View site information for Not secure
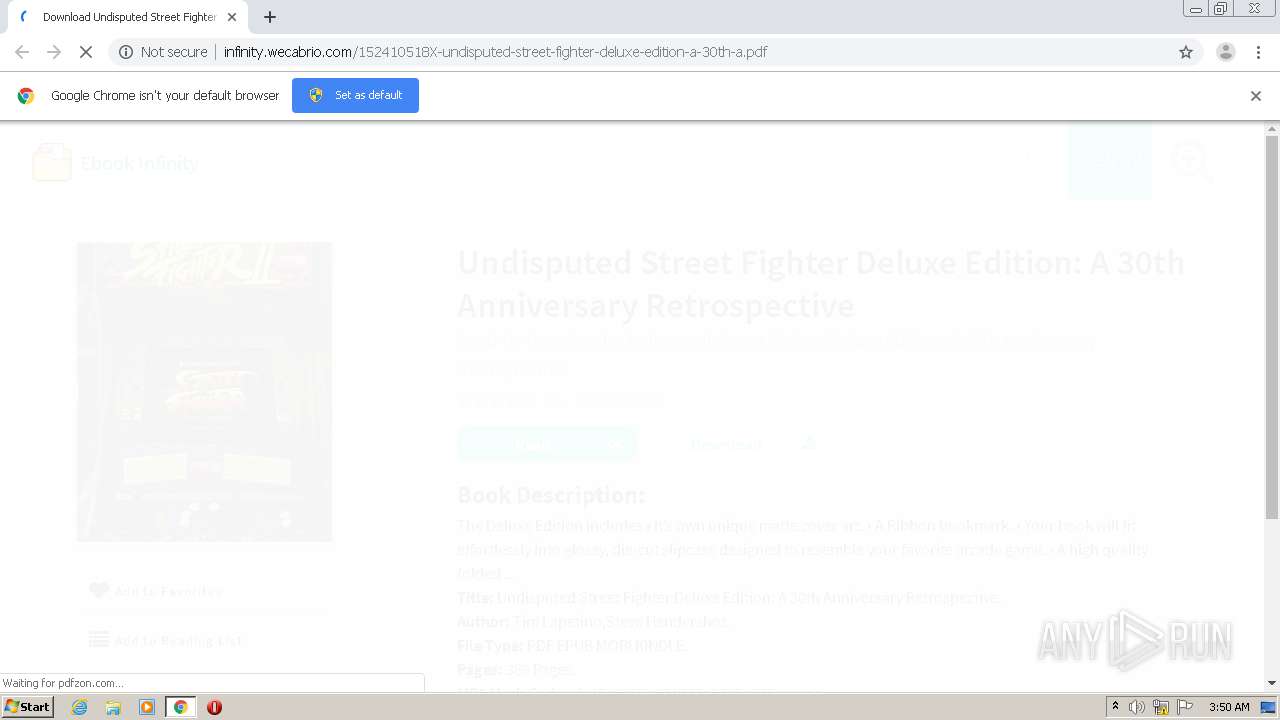 [x=164, y=52]
